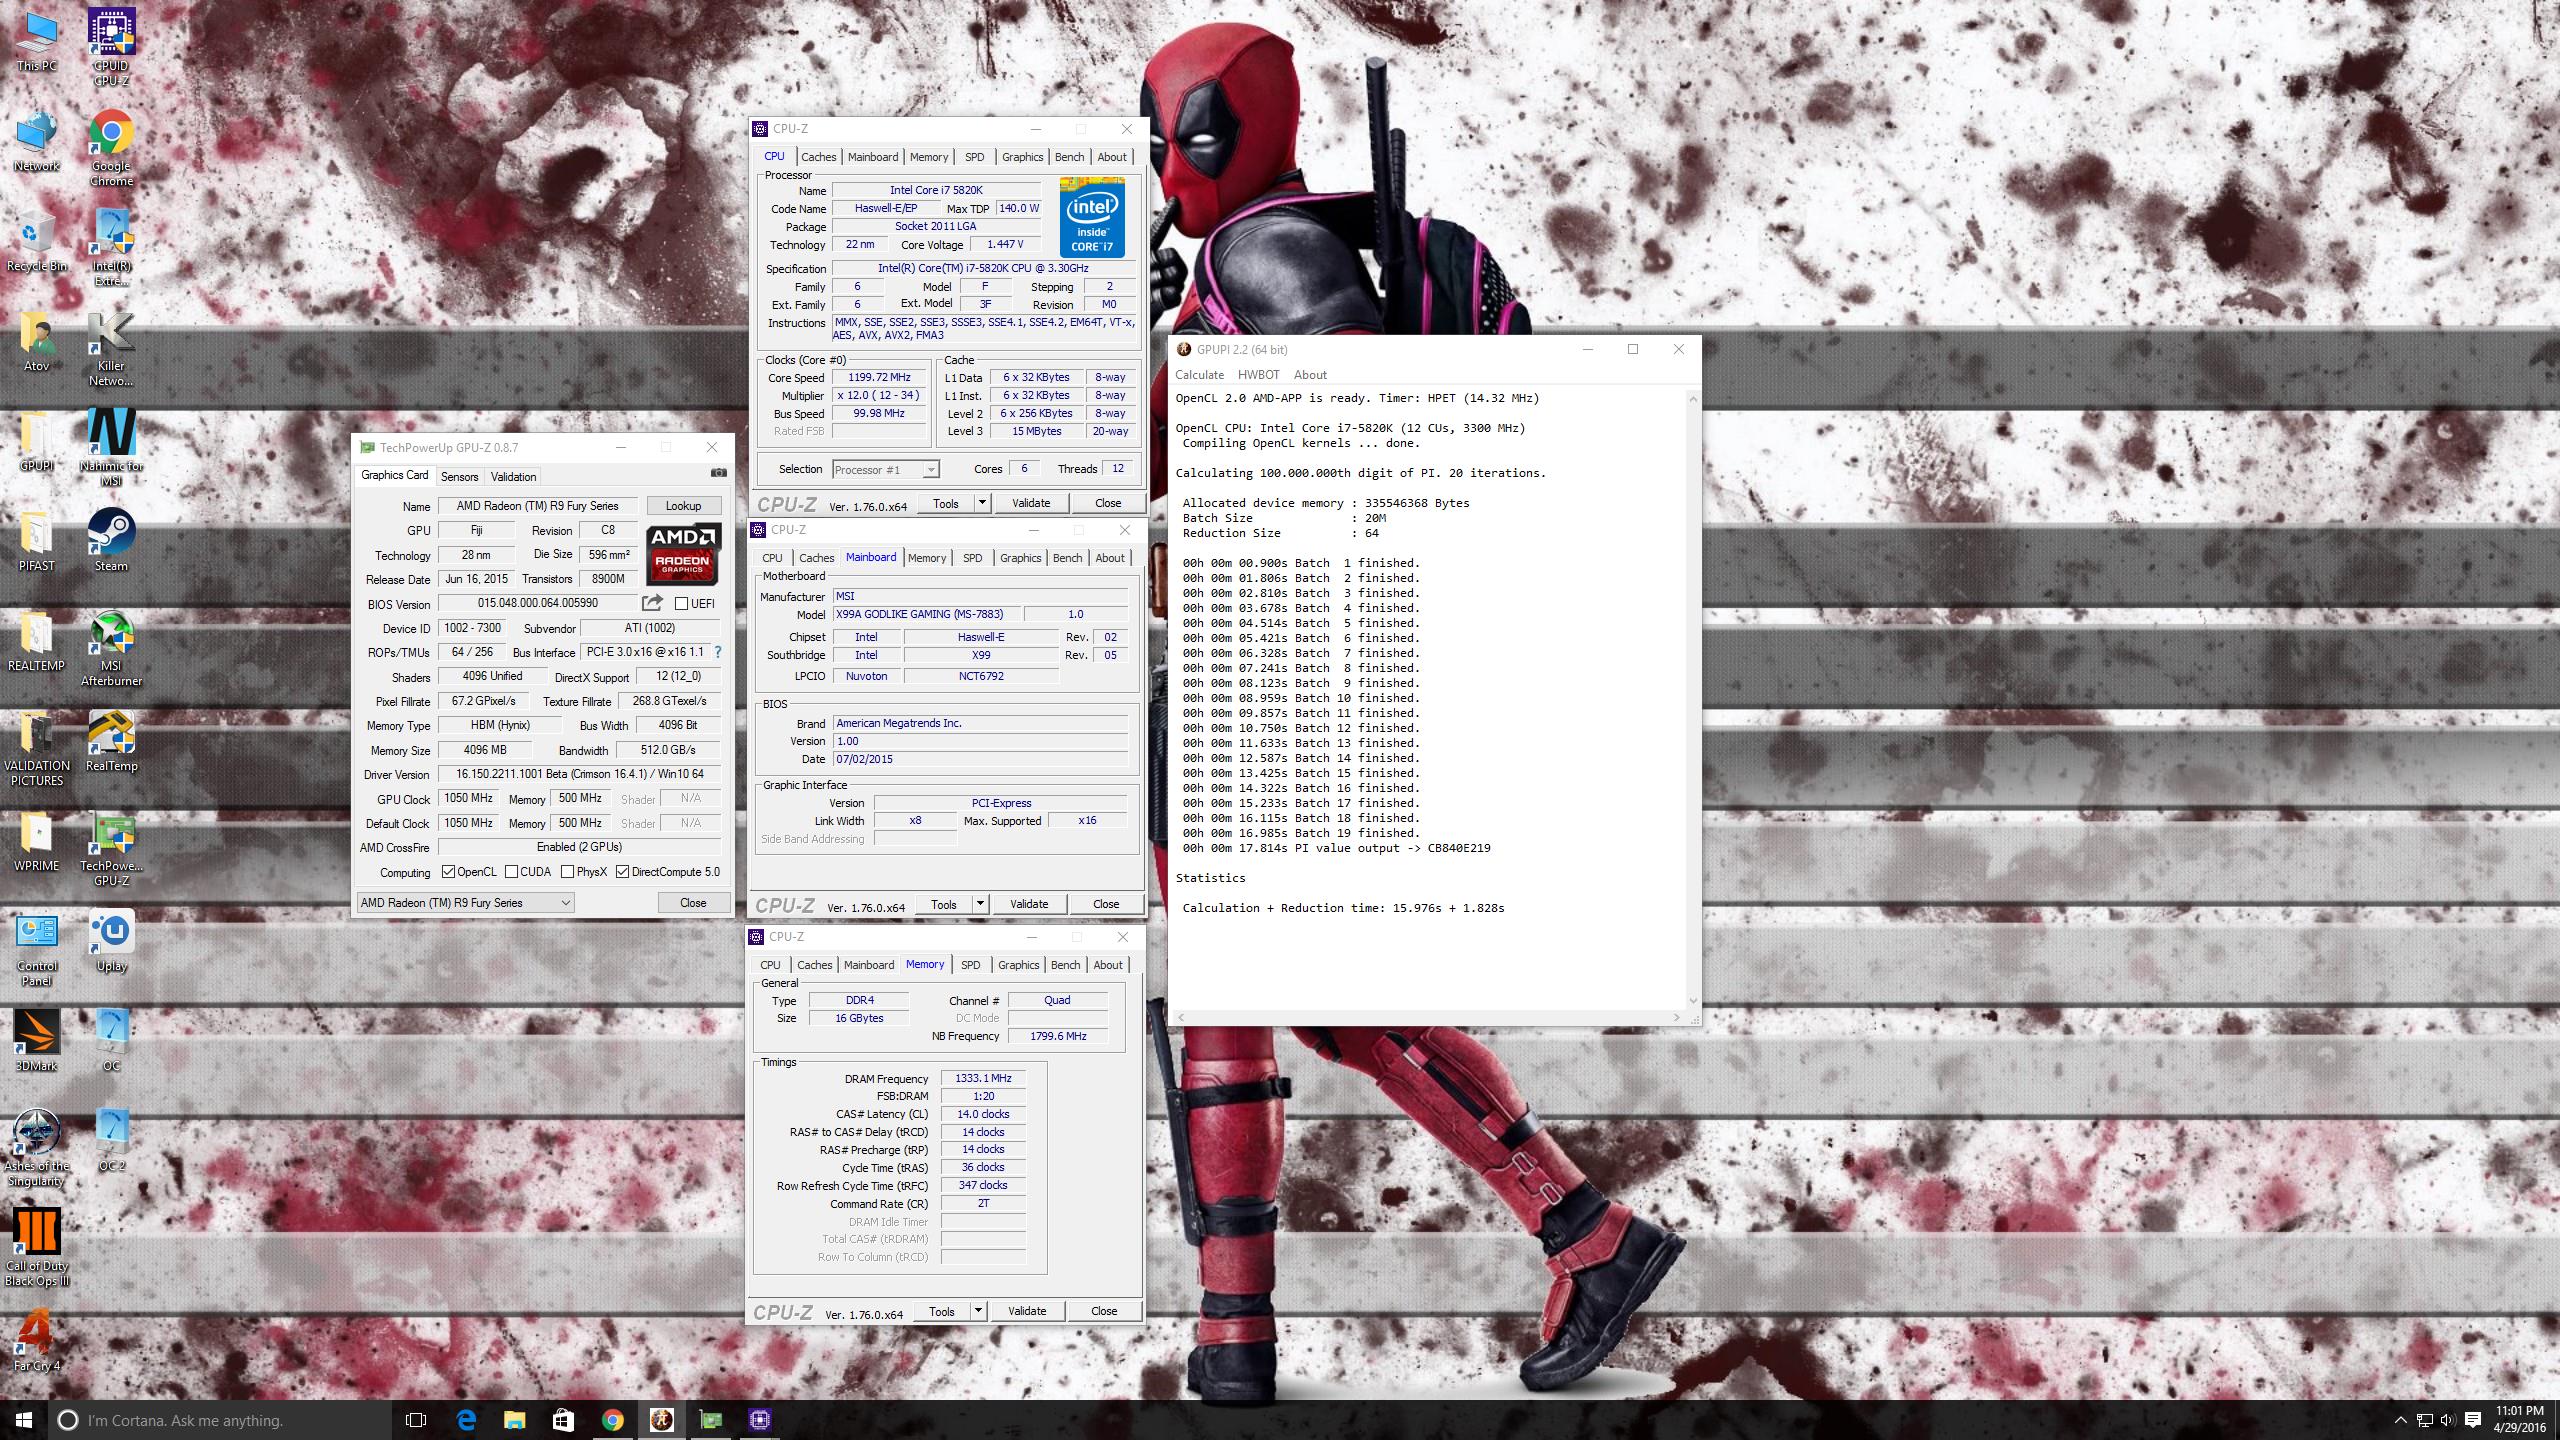Click the Lookup button in GPU-Z
Viewport: 2560px width, 1440px height.
tap(683, 506)
